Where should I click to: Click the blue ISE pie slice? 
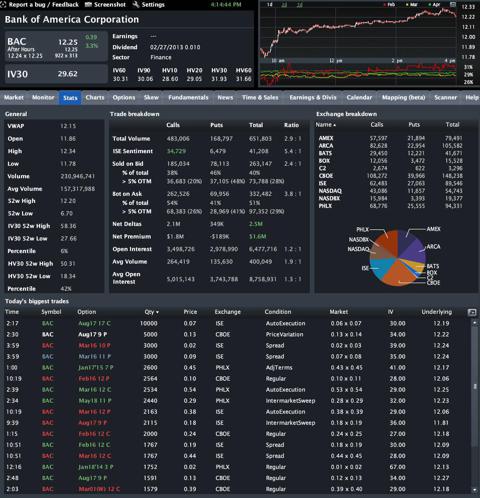pos(380,267)
